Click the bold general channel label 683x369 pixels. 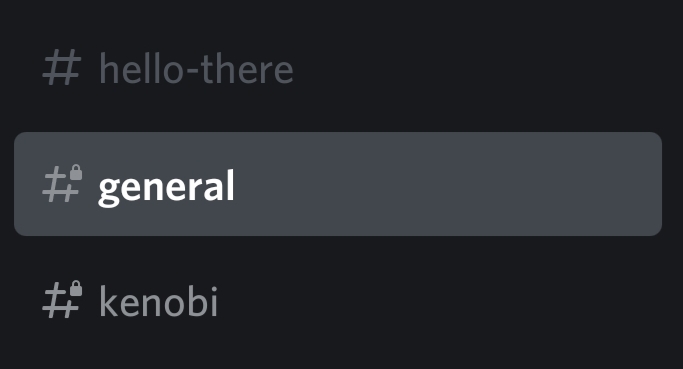click(166, 187)
